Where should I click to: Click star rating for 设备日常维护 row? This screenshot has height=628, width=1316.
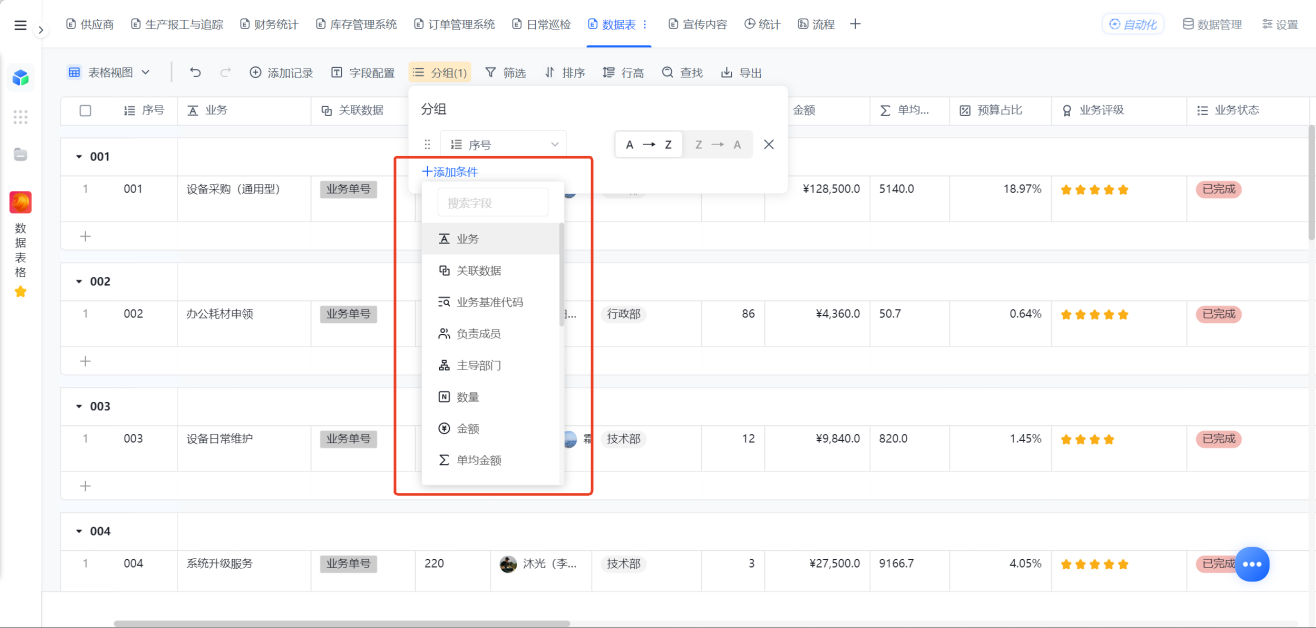(1087, 439)
